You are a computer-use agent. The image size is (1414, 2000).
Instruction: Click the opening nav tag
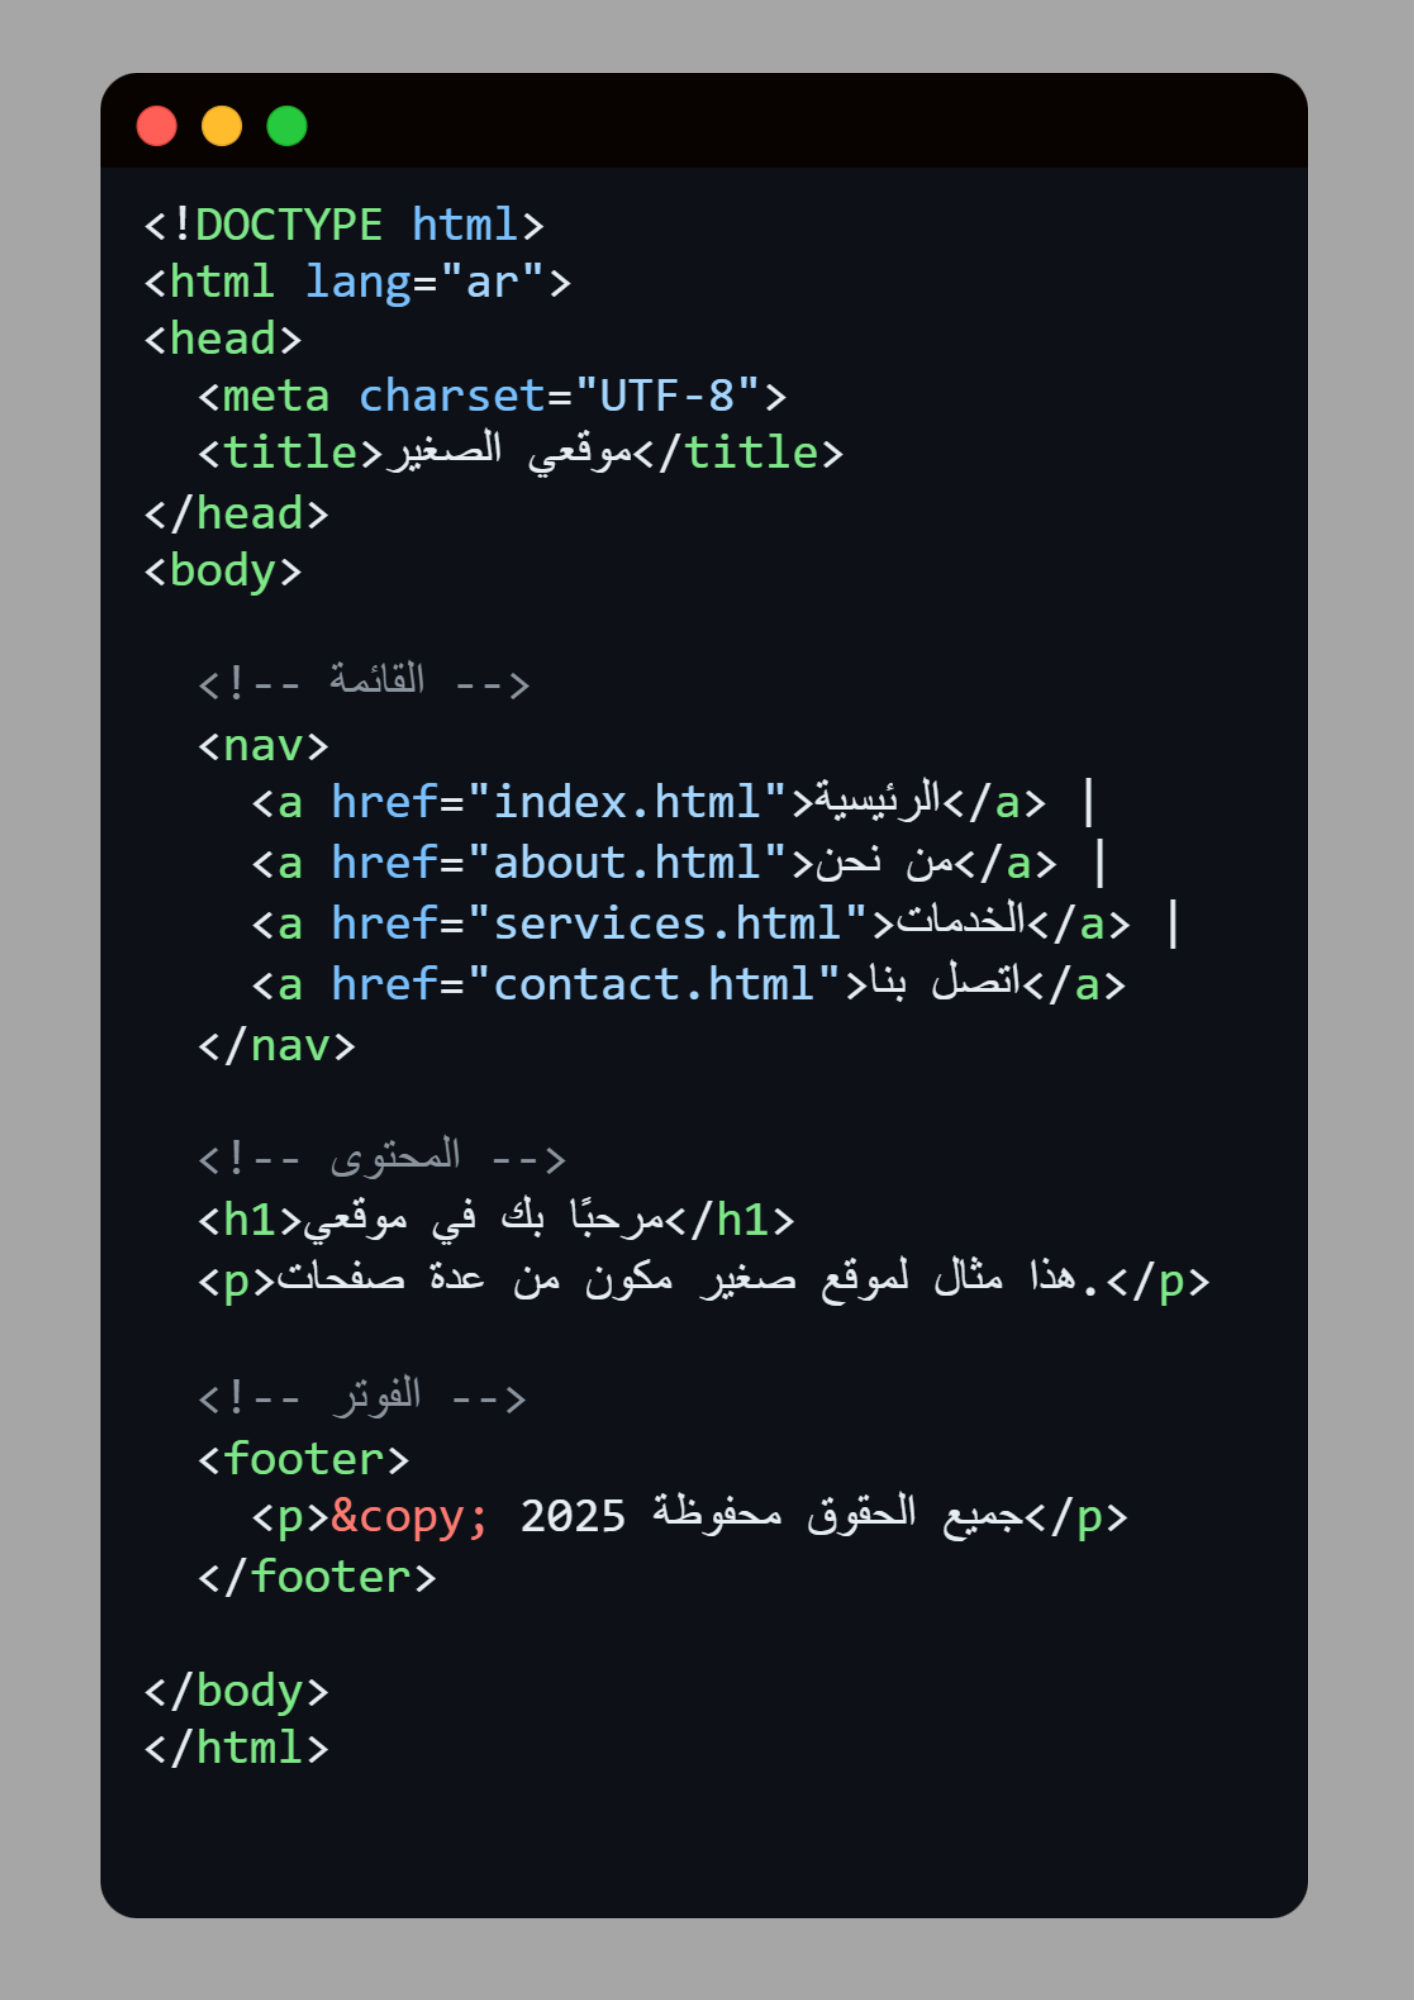263,746
